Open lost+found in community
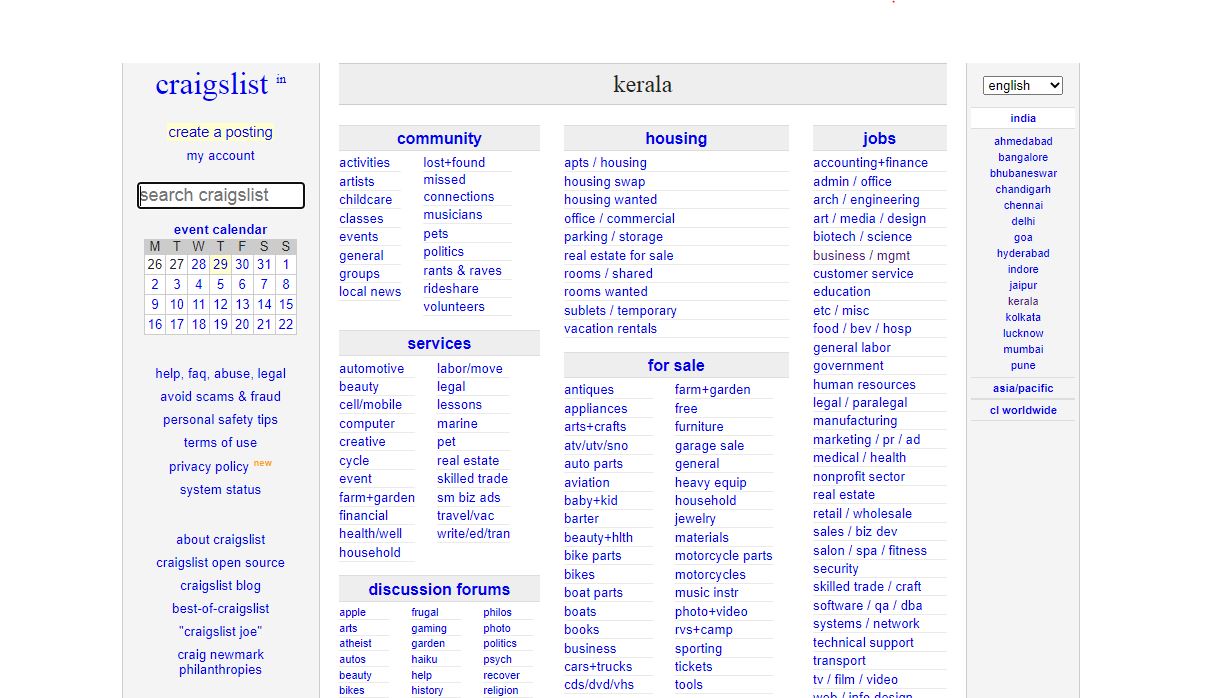This screenshot has width=1216, height=698. (454, 163)
